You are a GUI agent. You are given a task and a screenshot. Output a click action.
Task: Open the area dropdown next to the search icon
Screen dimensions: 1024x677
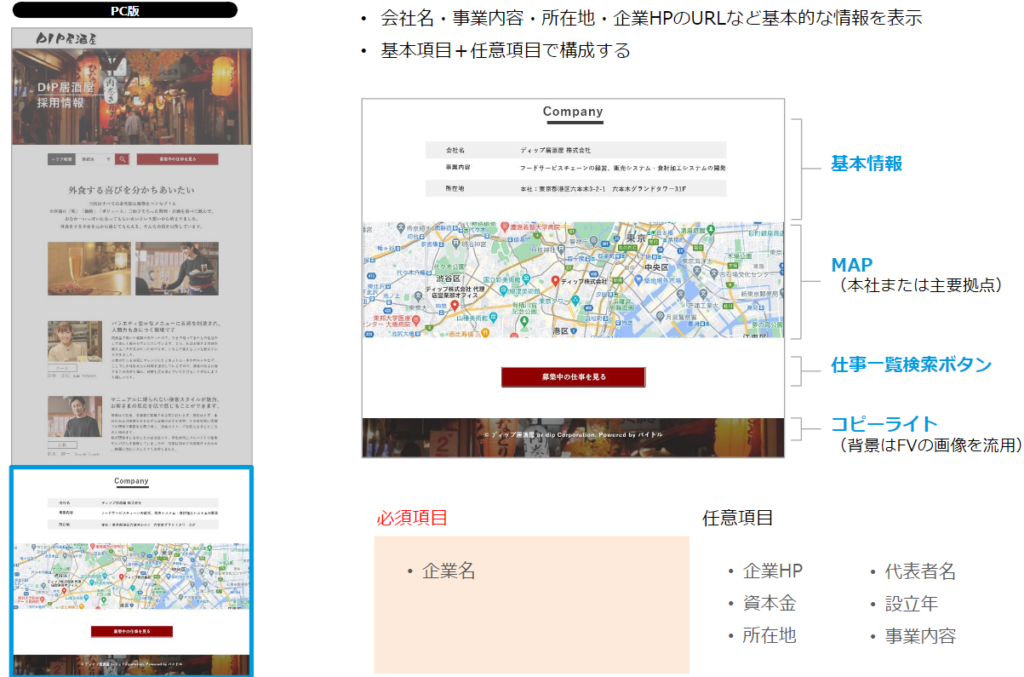97,158
